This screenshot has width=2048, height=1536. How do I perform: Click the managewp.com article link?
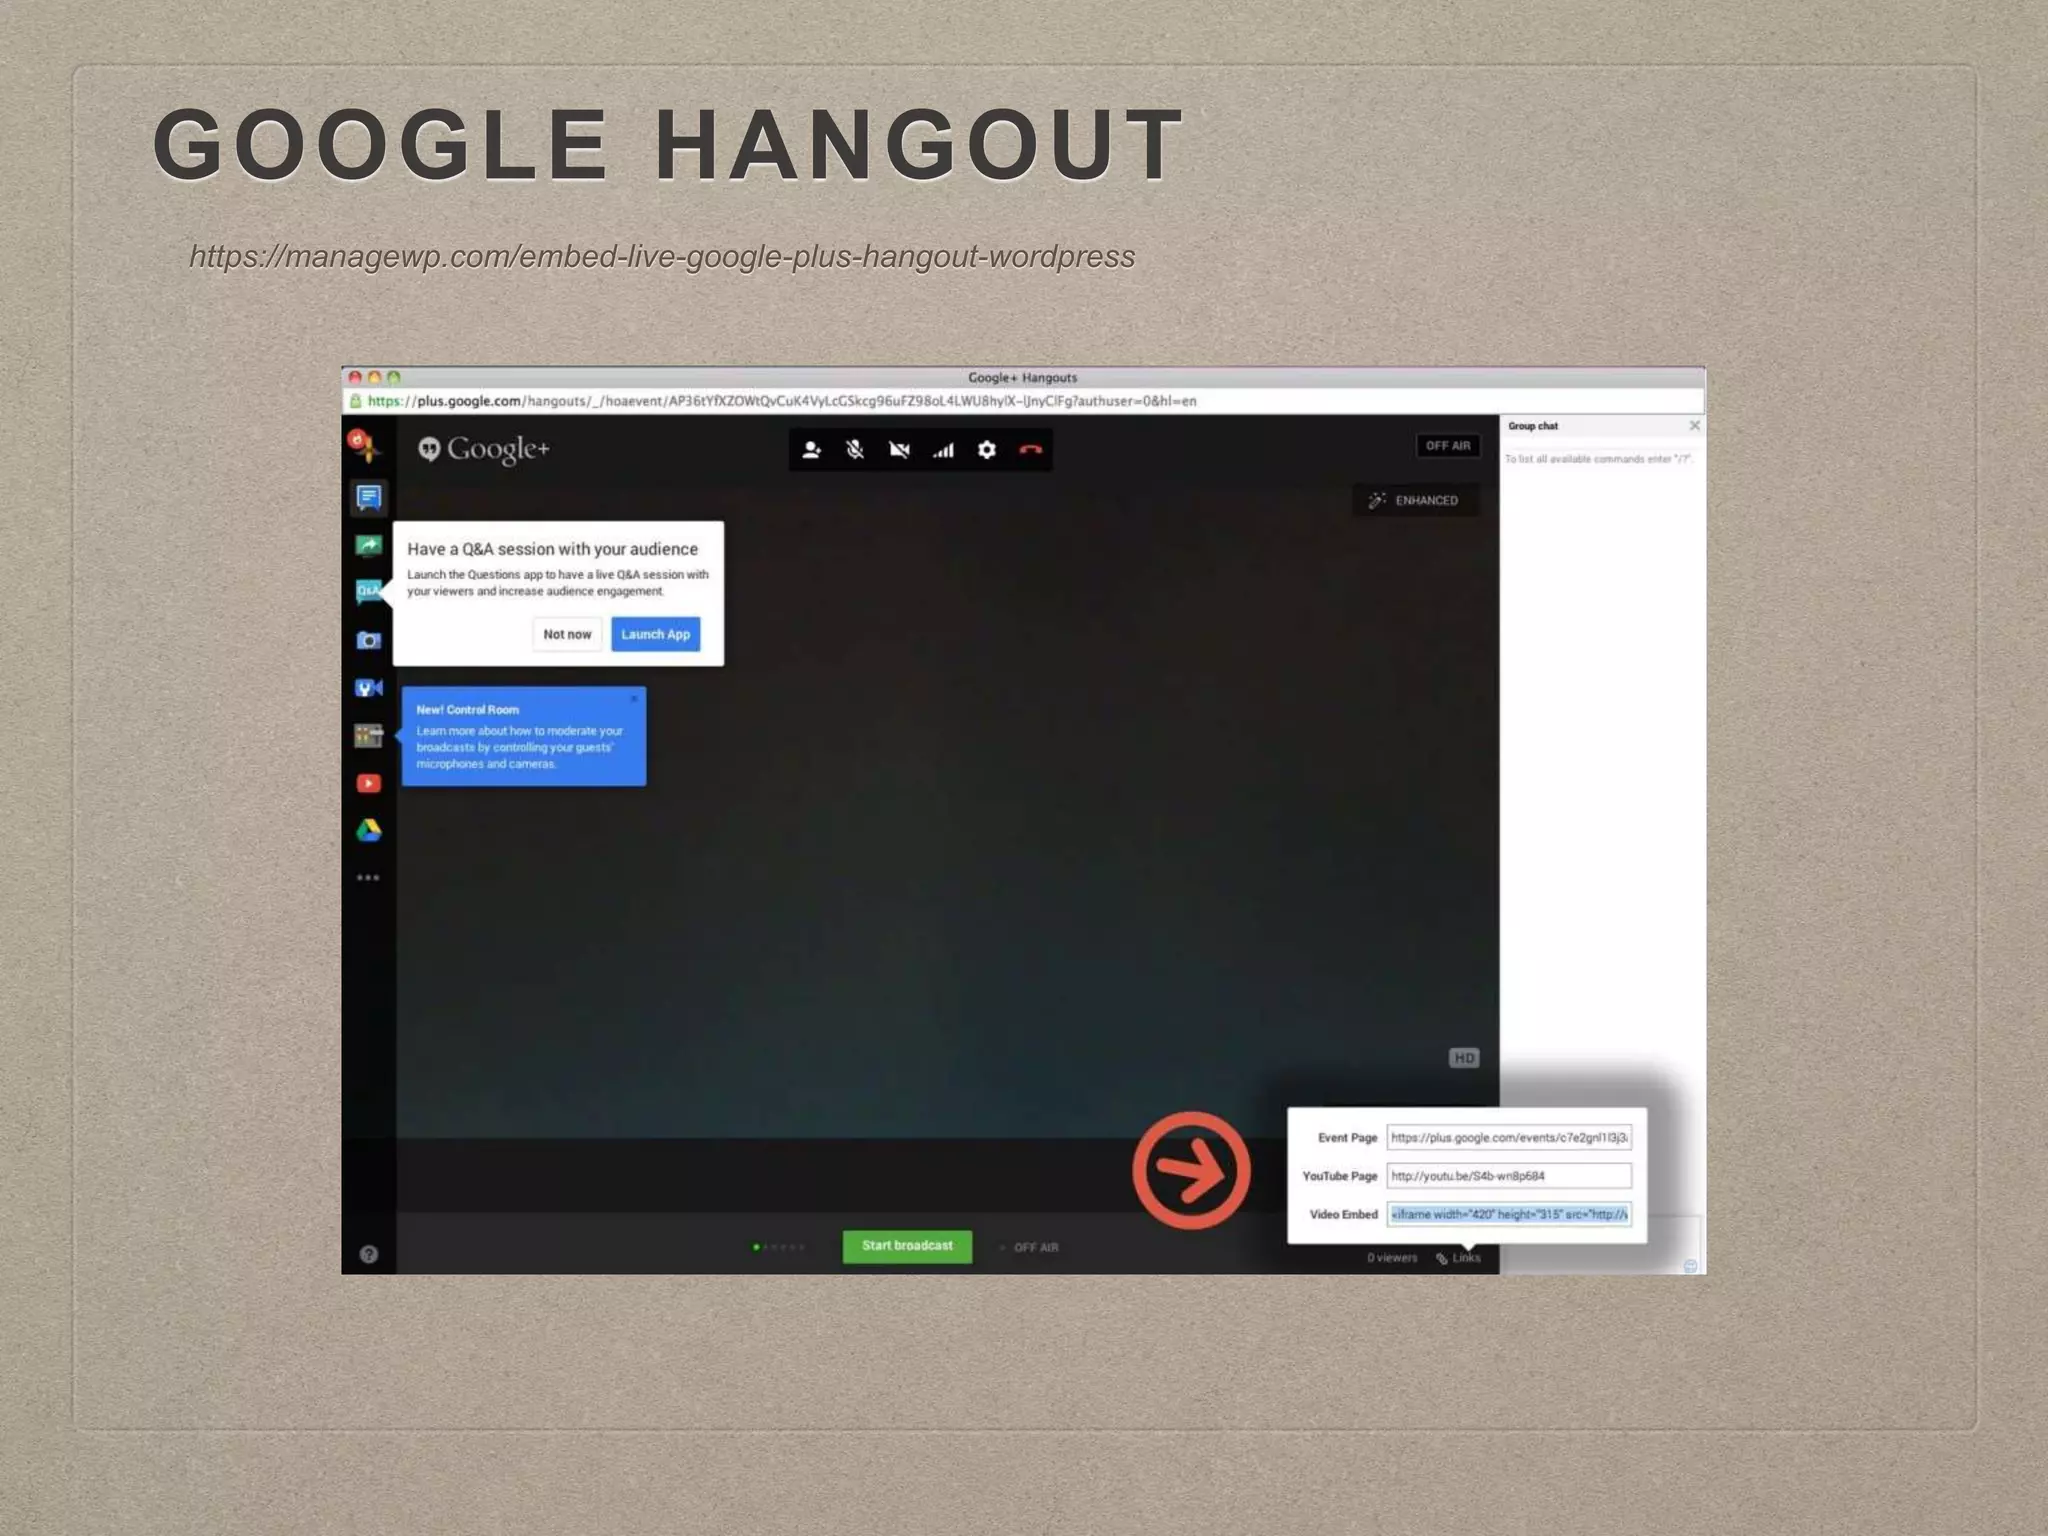(662, 257)
